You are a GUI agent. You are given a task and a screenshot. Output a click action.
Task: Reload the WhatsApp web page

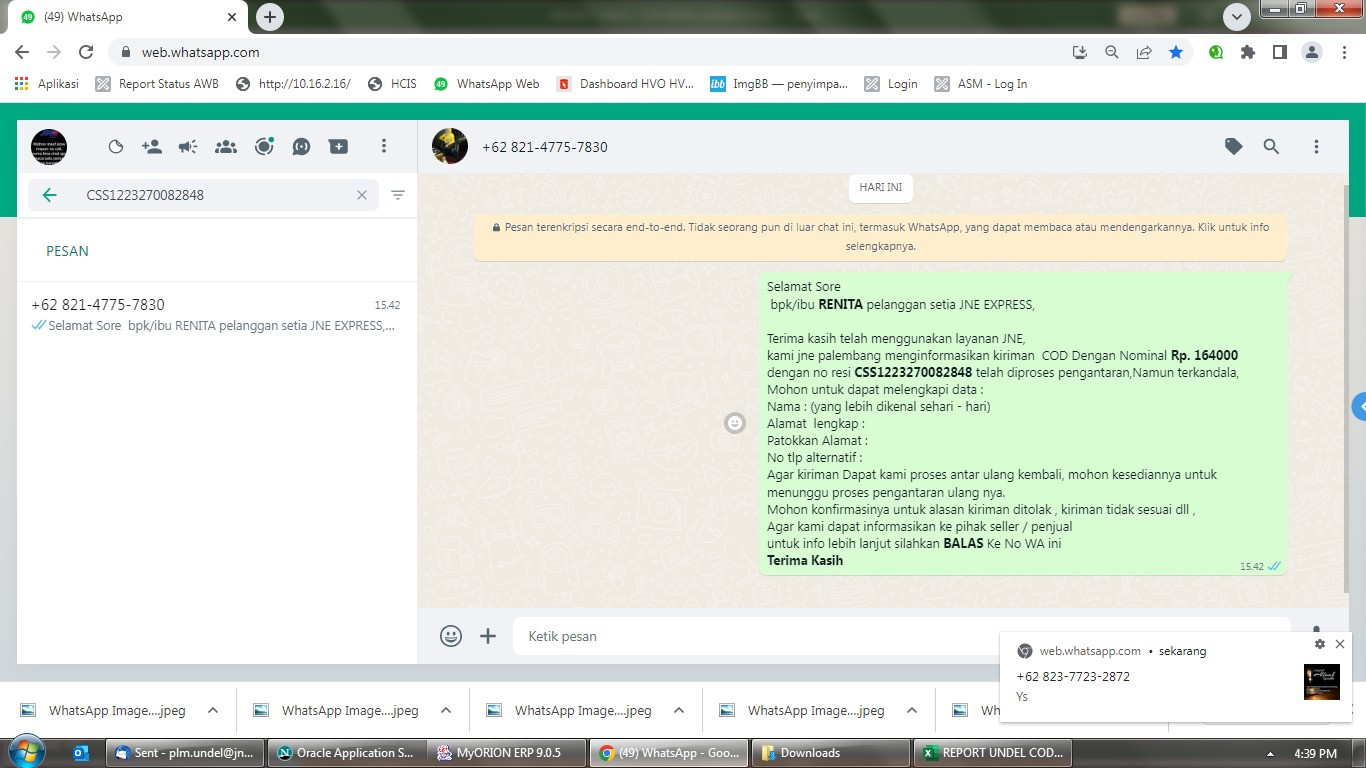click(86, 52)
